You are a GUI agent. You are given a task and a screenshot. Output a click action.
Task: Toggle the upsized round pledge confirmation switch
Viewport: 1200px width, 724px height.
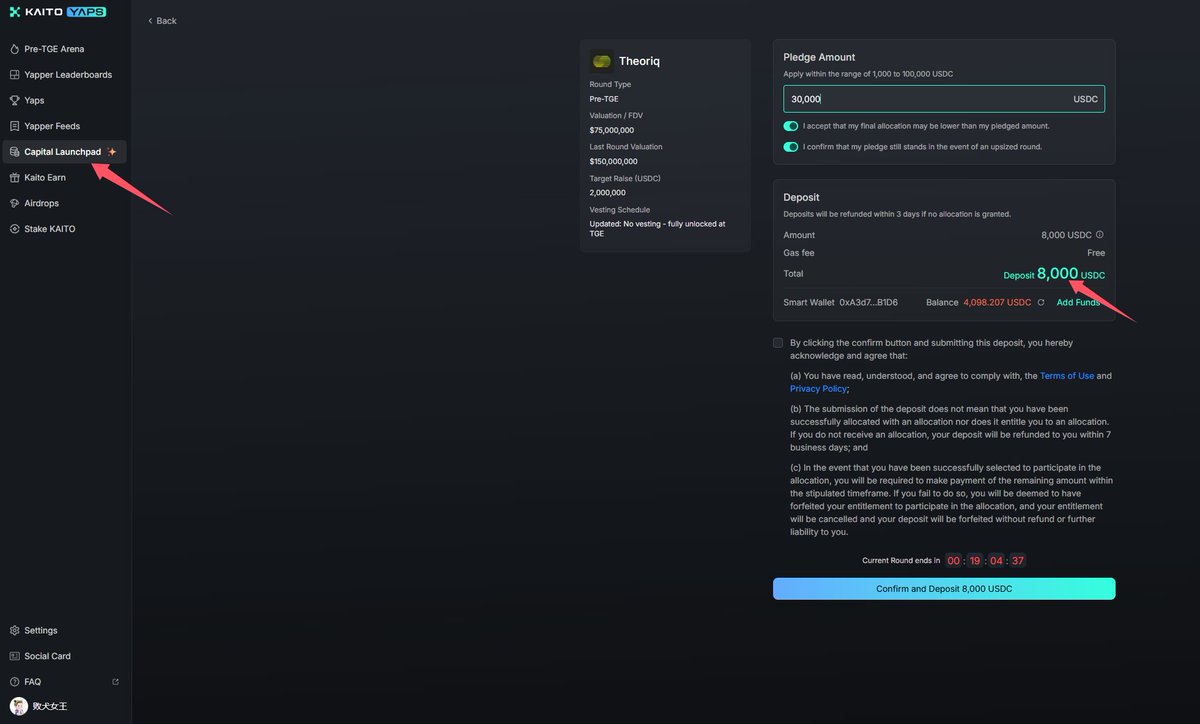pyautogui.click(x=791, y=147)
